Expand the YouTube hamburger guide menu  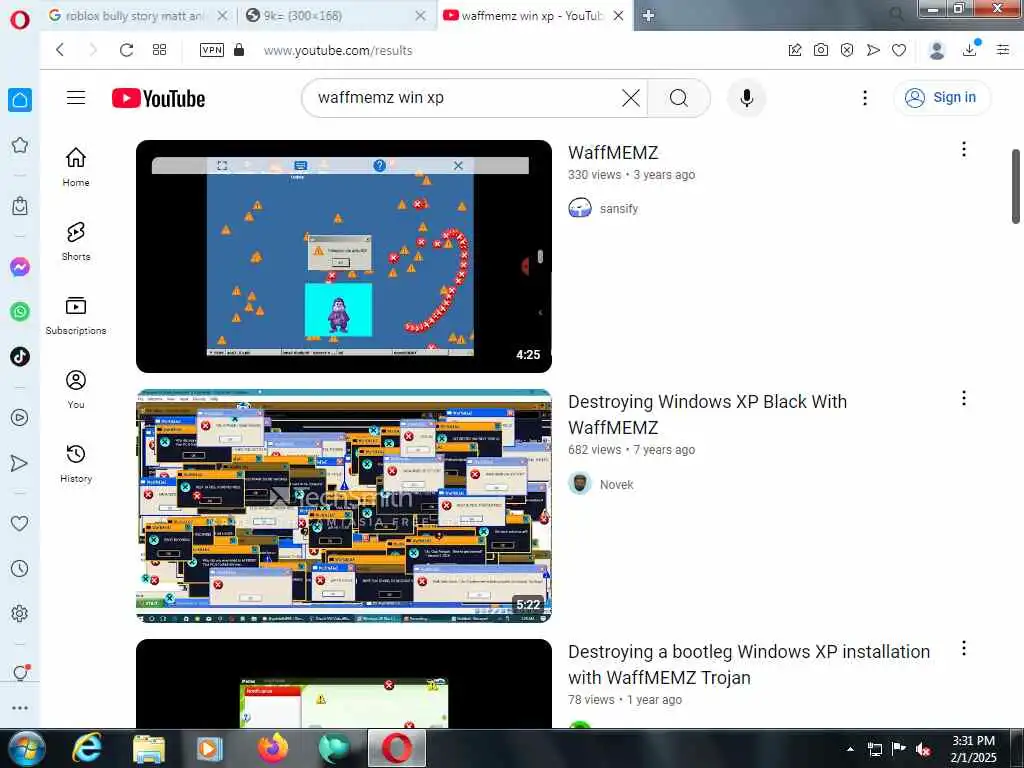[x=76, y=97]
